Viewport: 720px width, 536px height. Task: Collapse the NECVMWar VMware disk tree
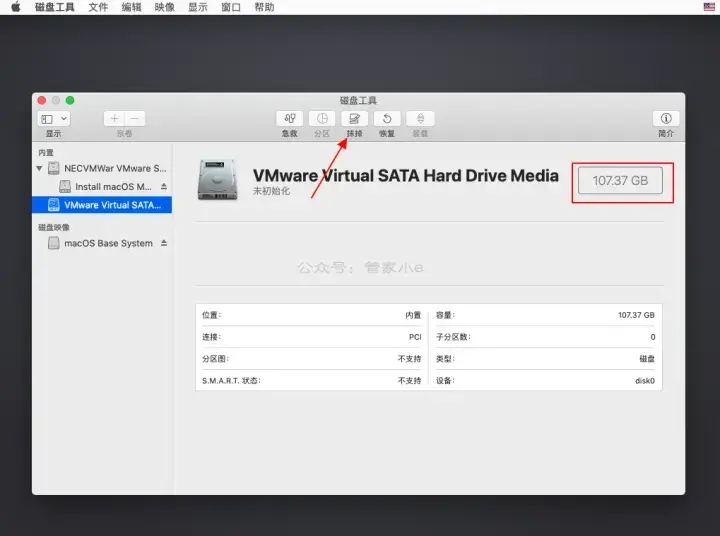39,169
